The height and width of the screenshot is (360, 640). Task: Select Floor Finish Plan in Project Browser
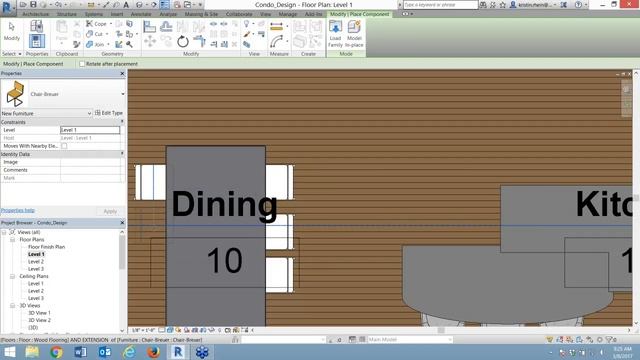point(46,247)
